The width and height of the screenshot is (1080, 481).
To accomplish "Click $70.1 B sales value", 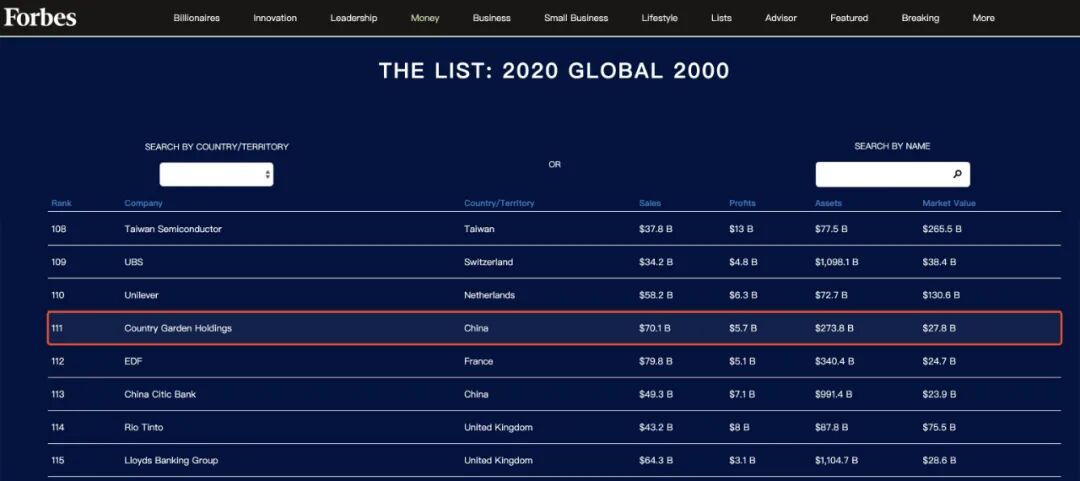I will point(655,328).
